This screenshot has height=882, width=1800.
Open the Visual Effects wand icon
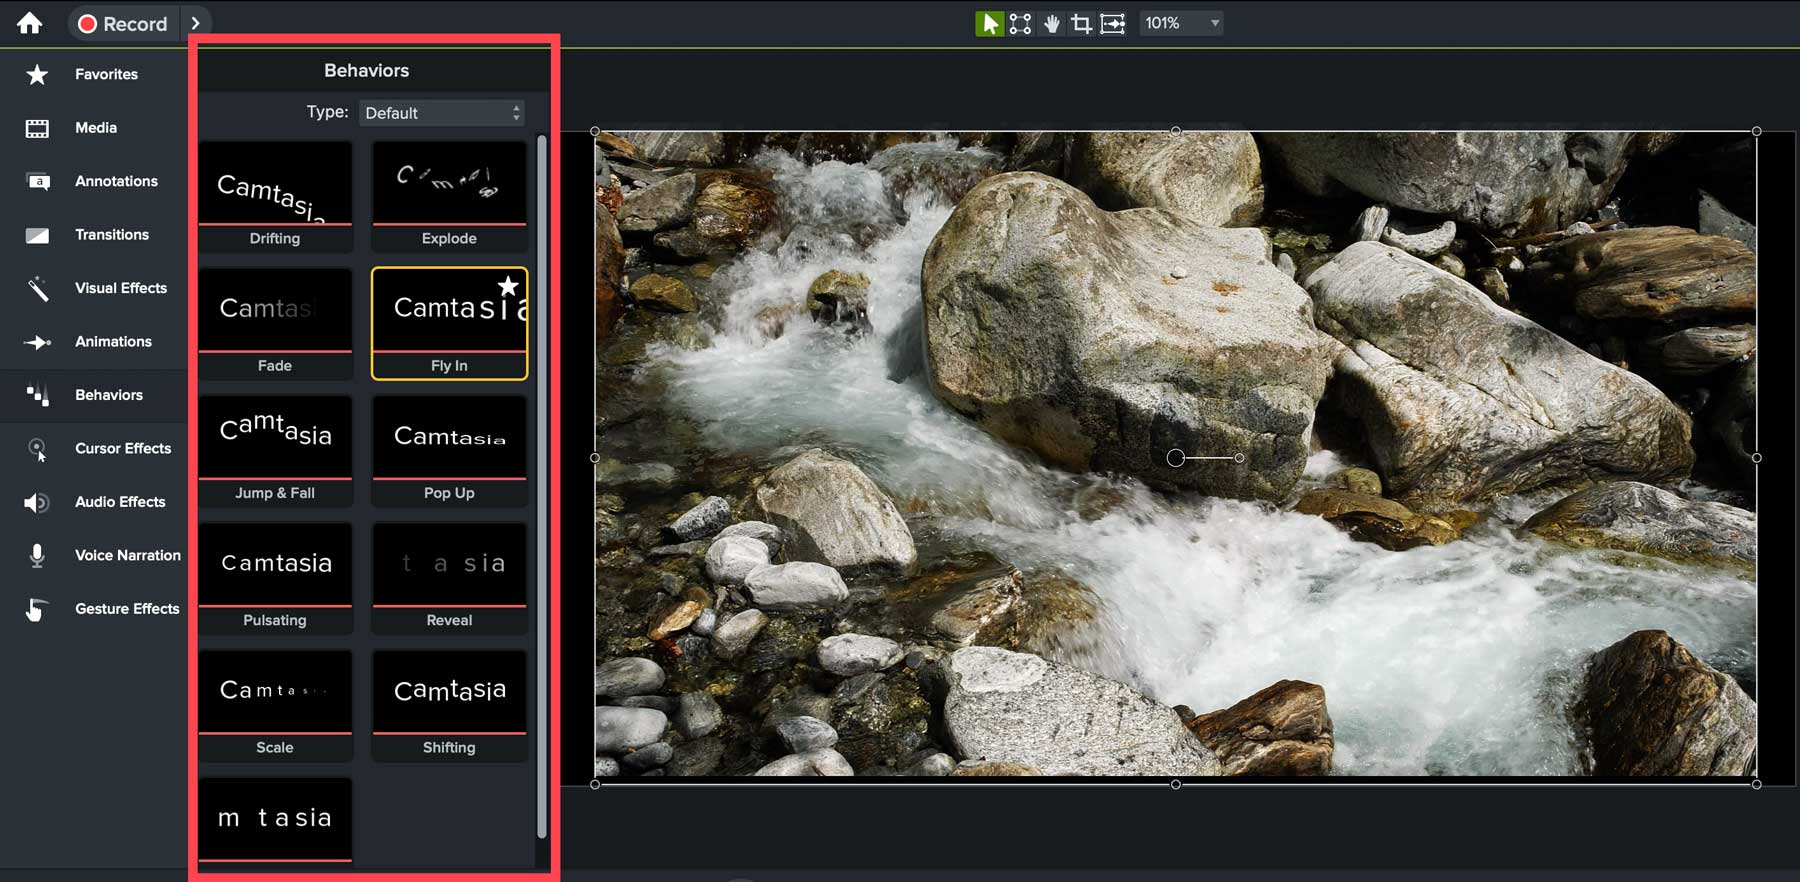[37, 288]
